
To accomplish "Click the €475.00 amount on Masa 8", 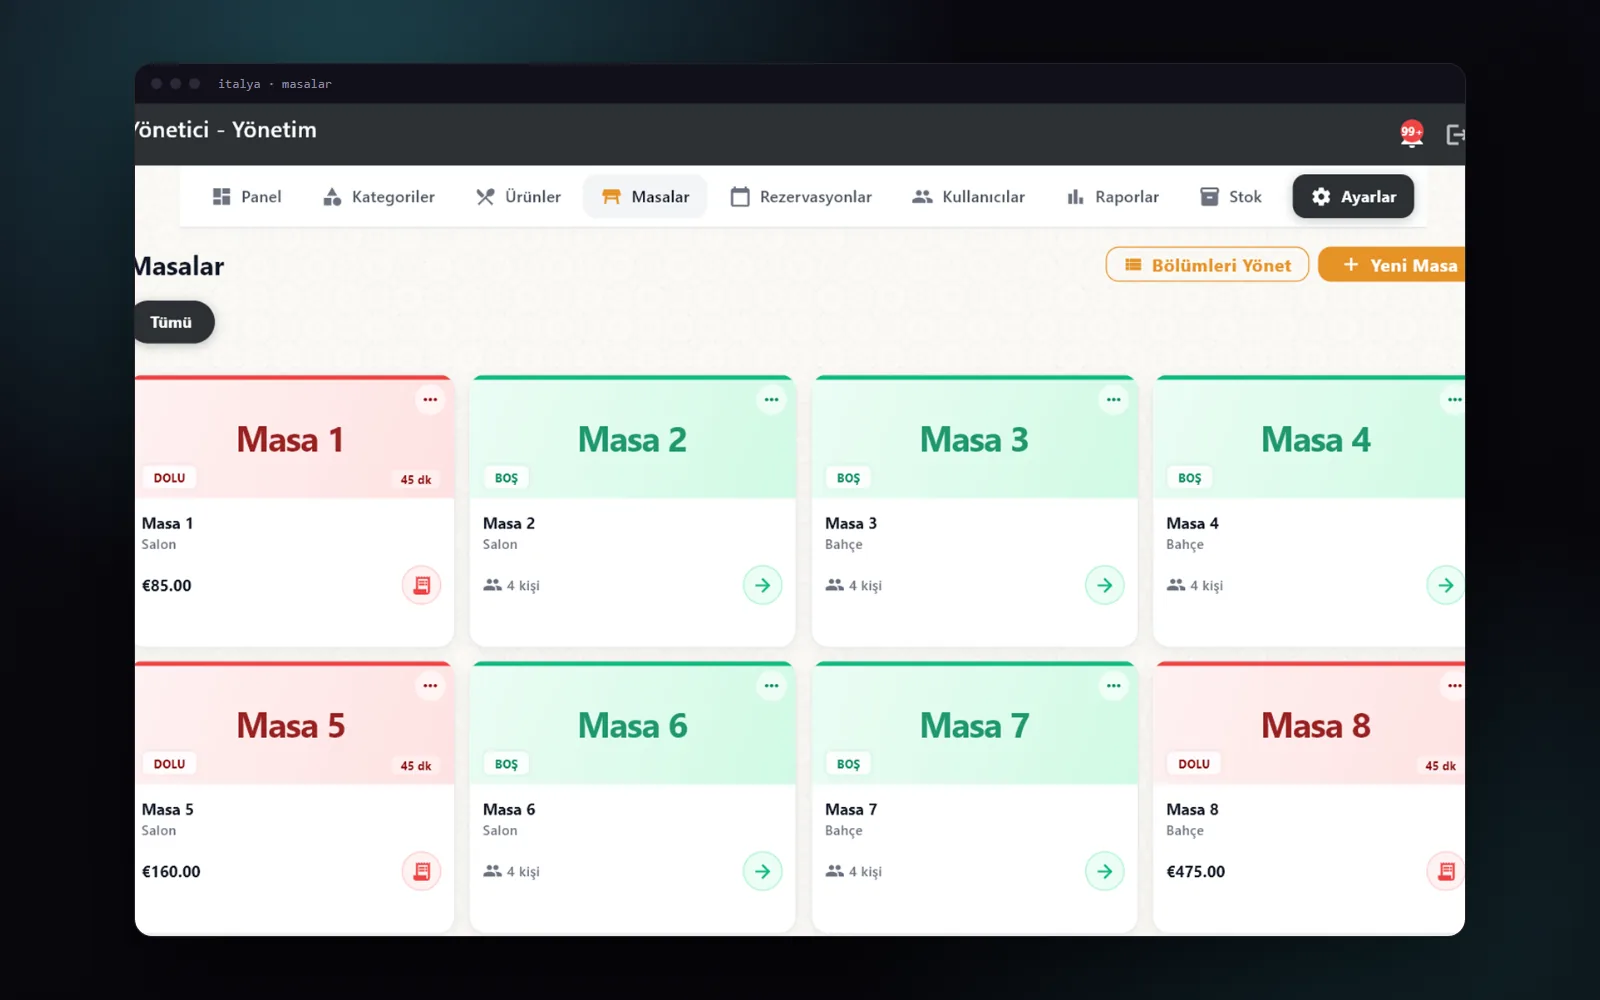I will [x=1195, y=872].
